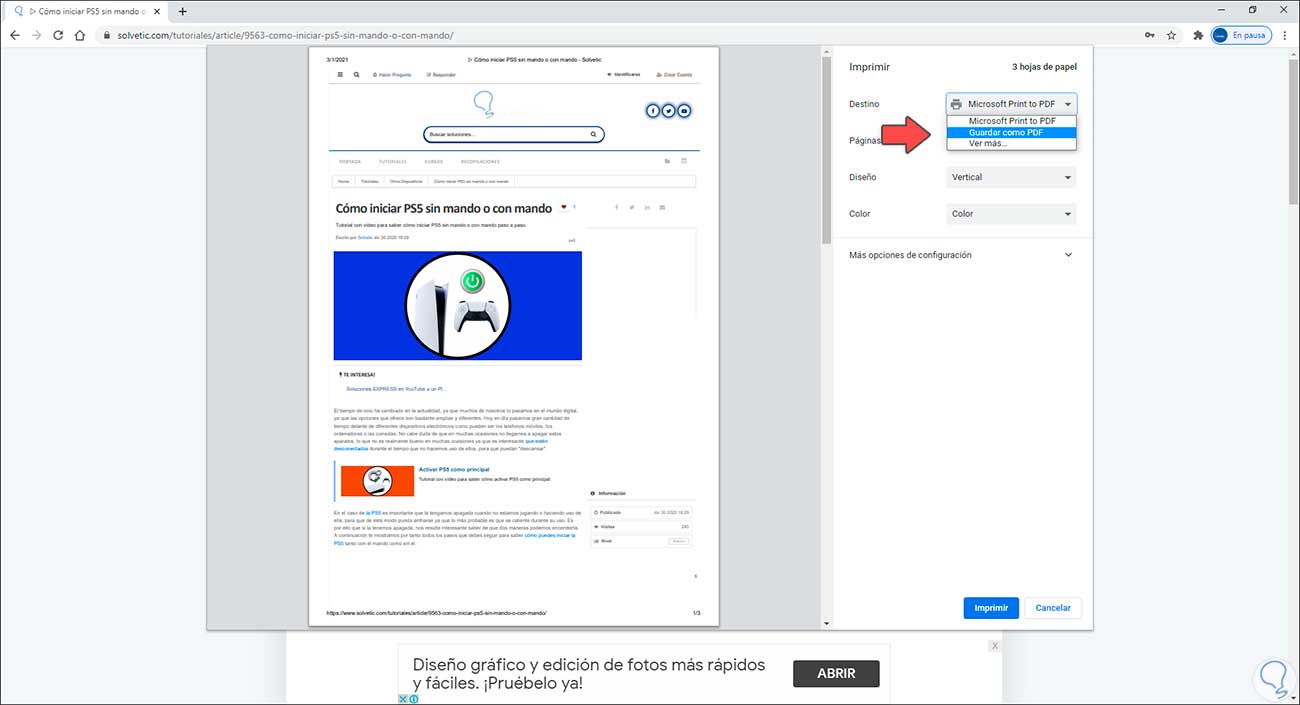The height and width of the screenshot is (705, 1300).
Task: Restore down the Chrome window
Action: click(1253, 10)
